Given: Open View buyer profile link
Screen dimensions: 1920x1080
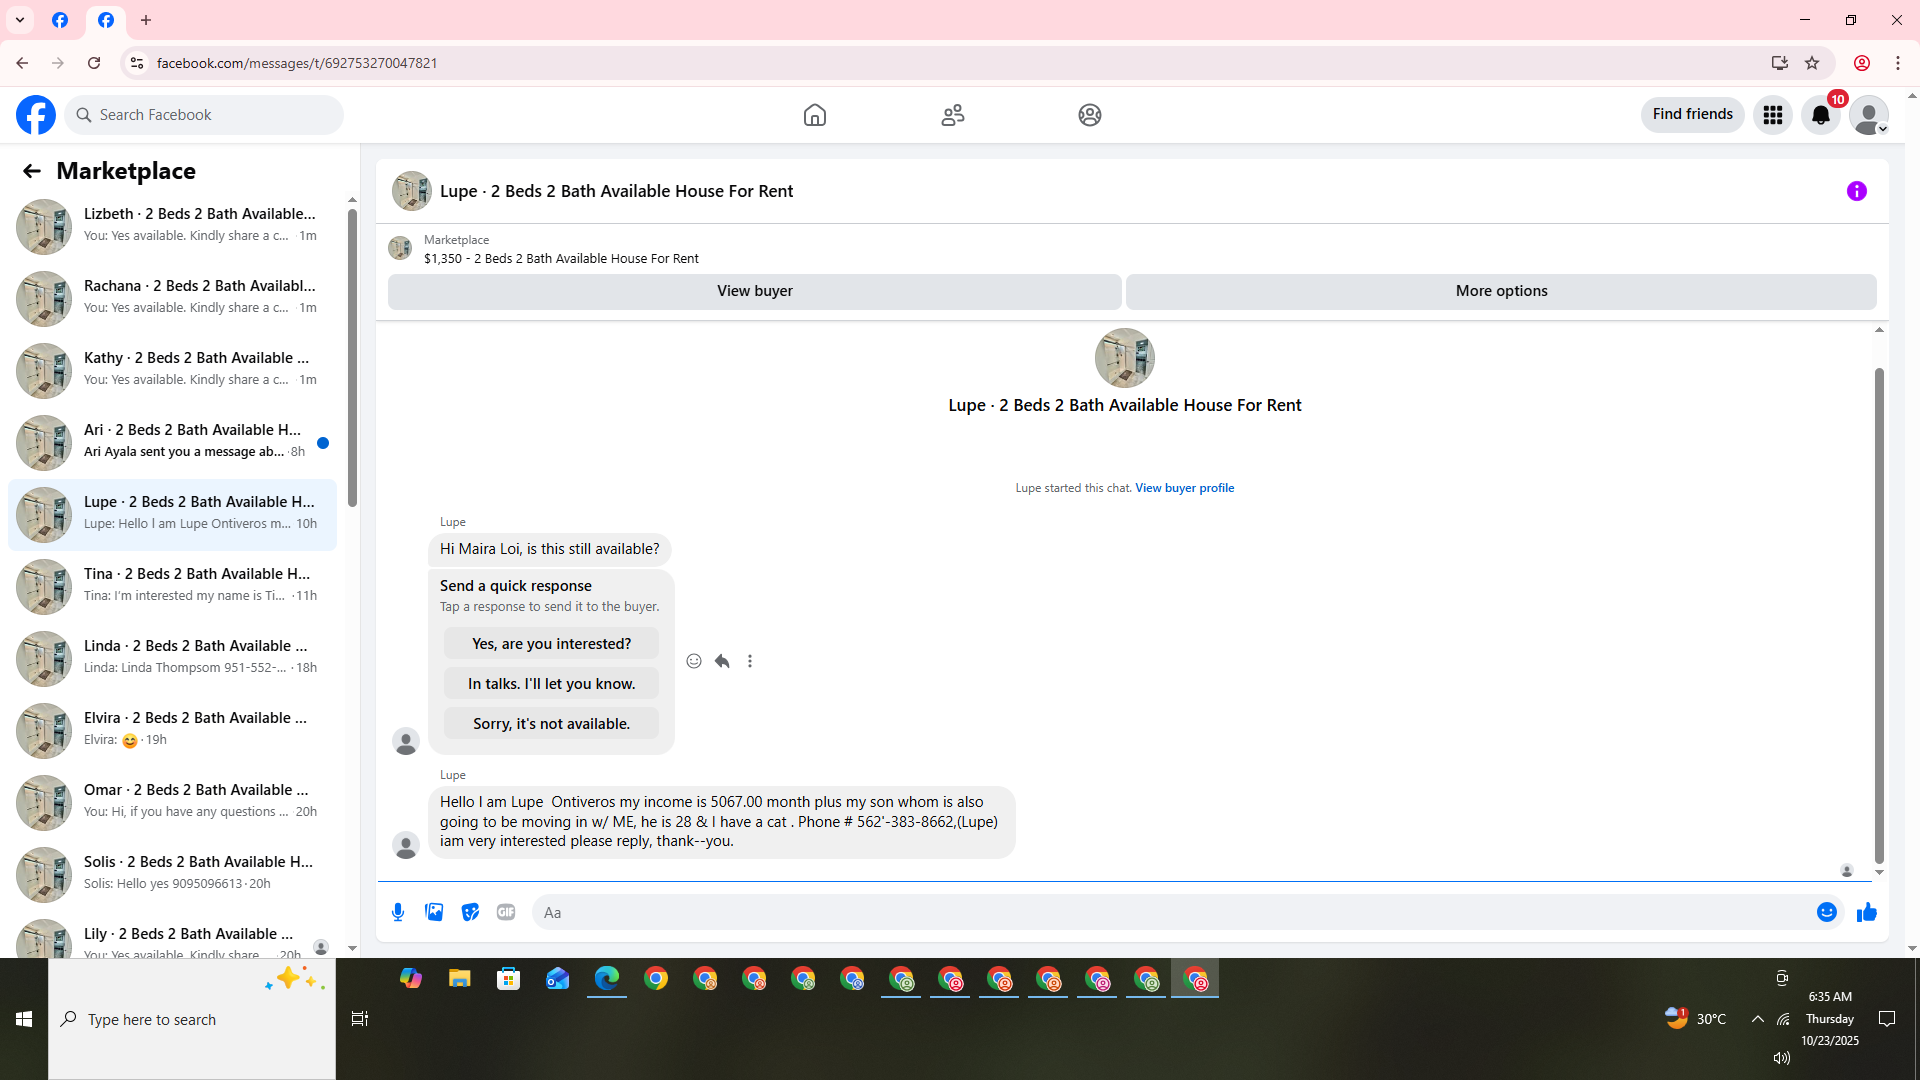Looking at the screenshot, I should click(x=1184, y=488).
